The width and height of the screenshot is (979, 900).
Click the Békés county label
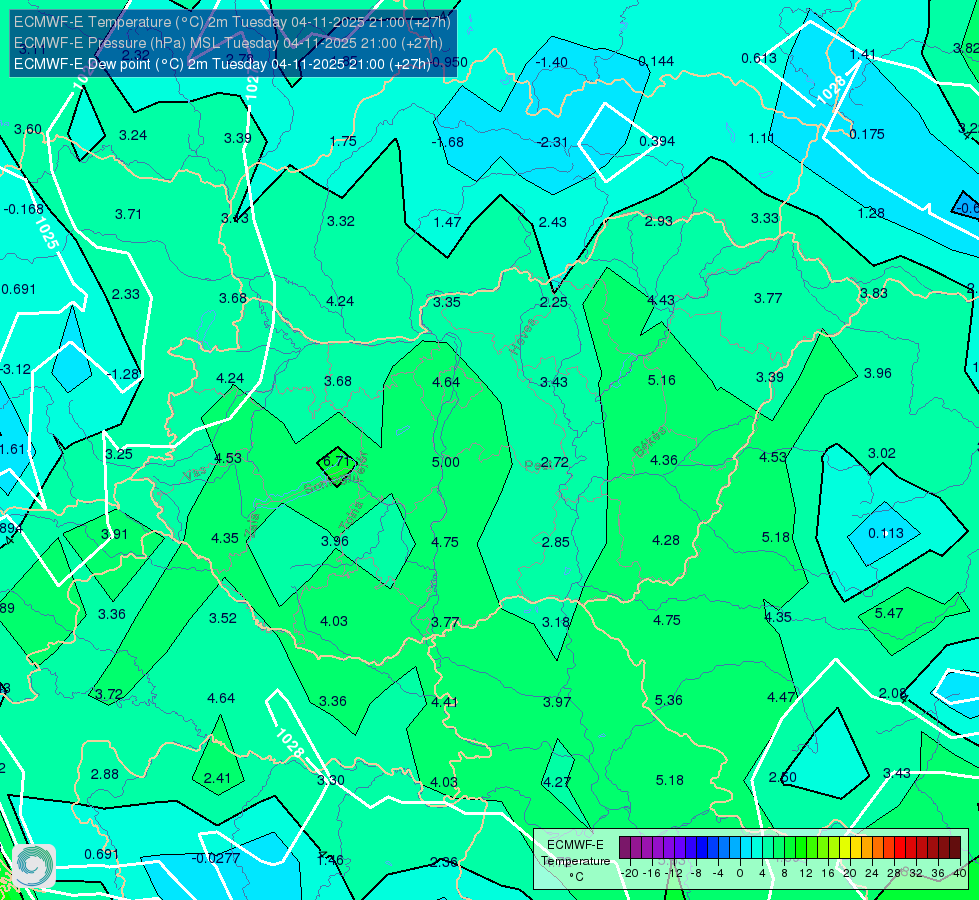click(649, 442)
